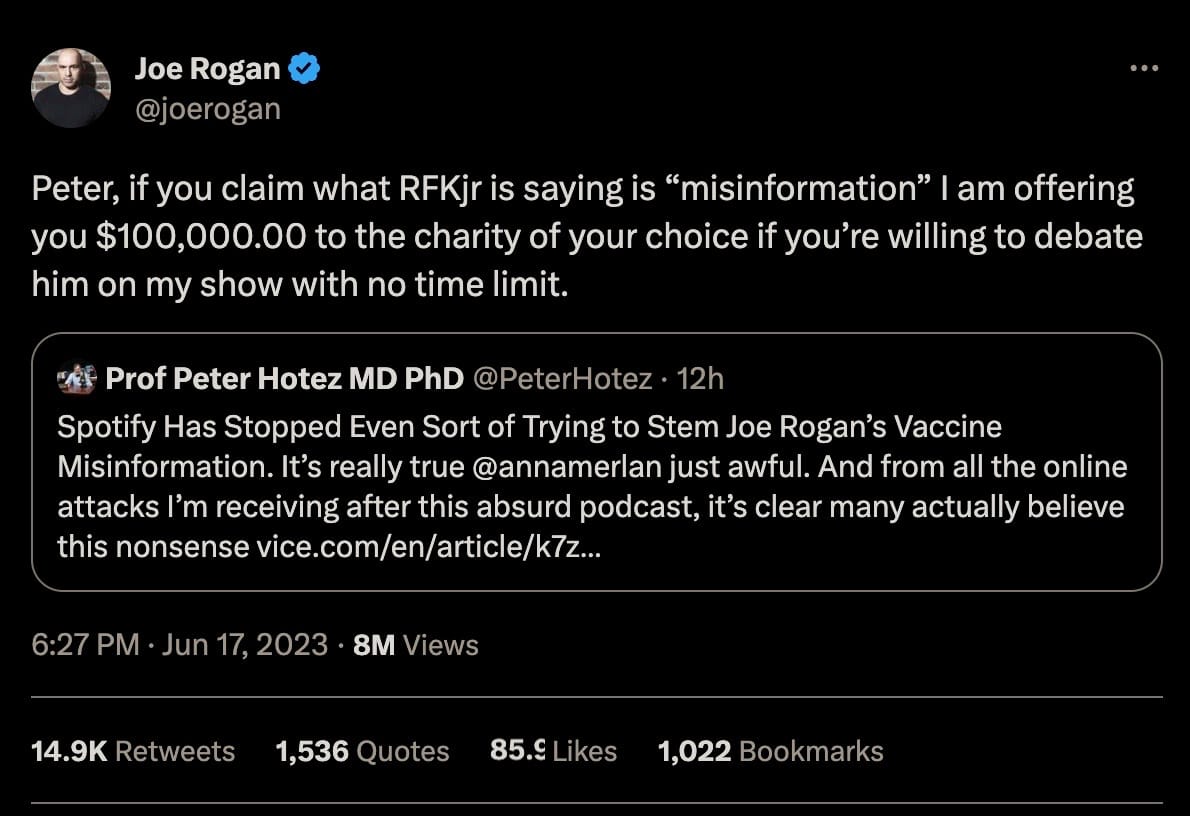
Task: Click Peter Hotez's small avatar in quoted tweet
Action: [x=77, y=379]
